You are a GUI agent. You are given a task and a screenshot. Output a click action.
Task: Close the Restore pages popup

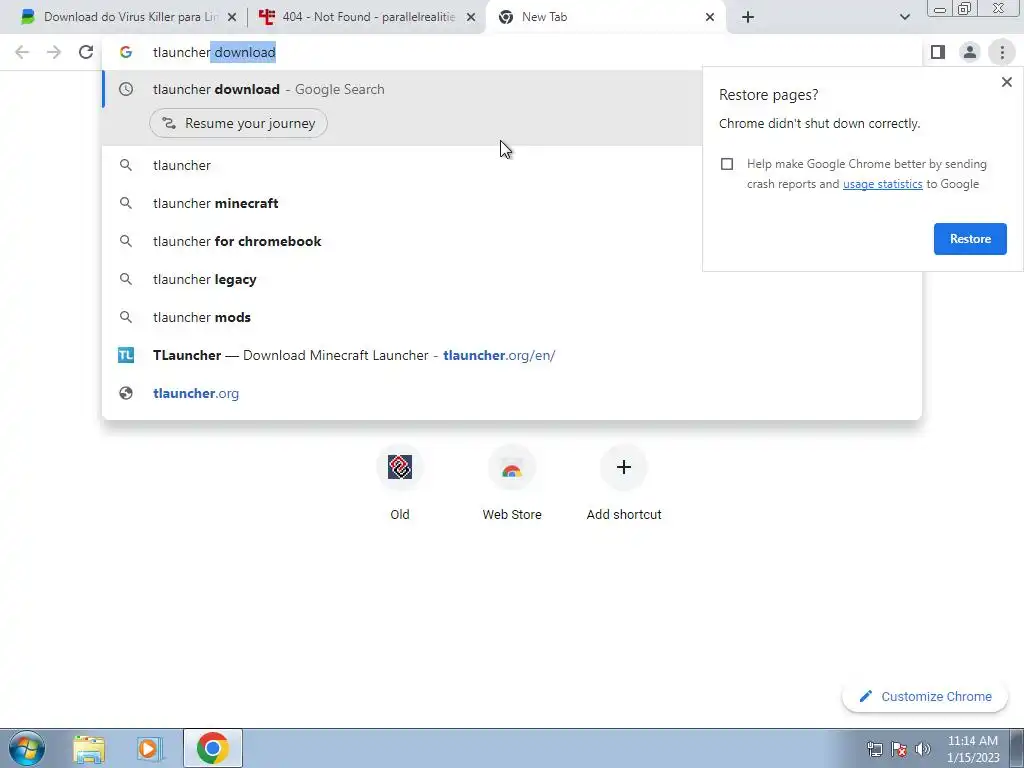point(1006,82)
